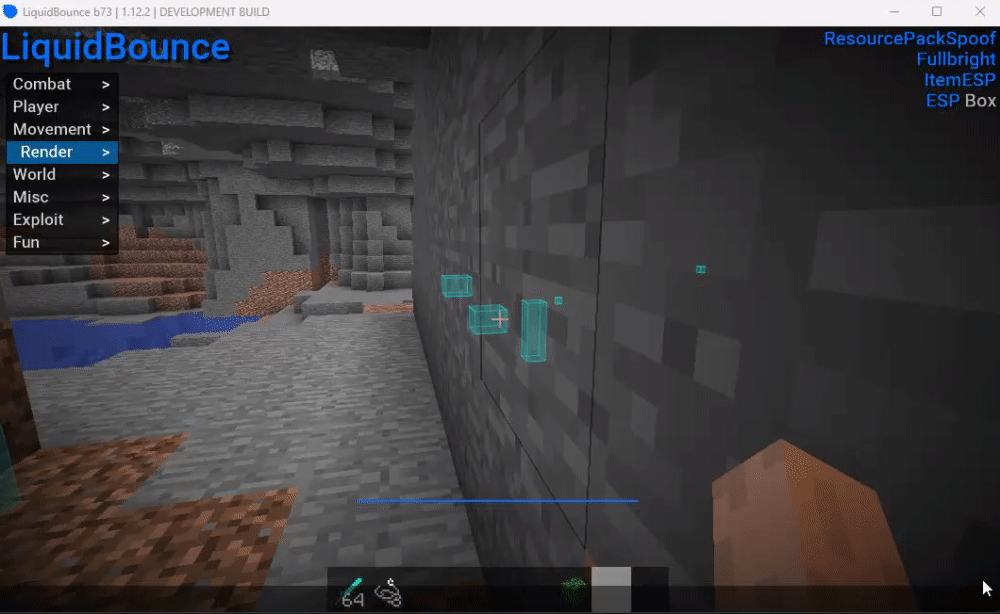Open the Exploit category menu
The image size is (1000, 614).
(62, 220)
